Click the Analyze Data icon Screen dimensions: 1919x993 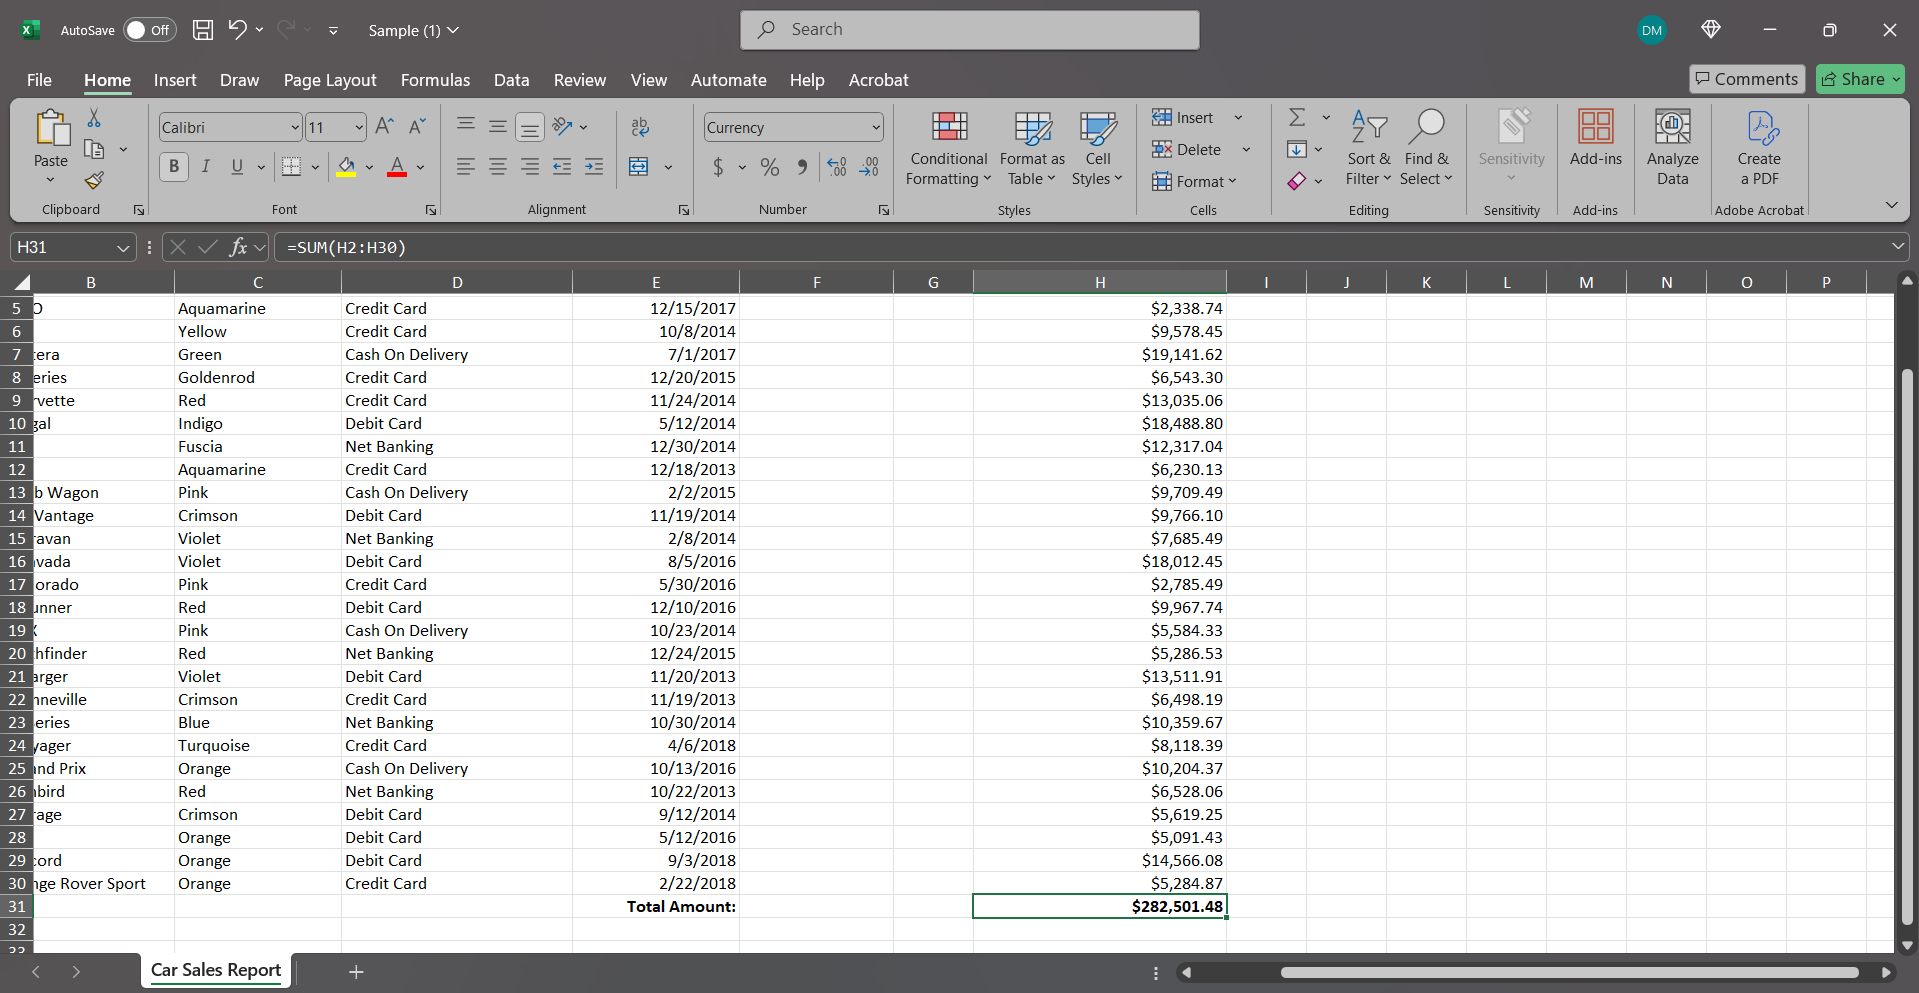point(1673,148)
